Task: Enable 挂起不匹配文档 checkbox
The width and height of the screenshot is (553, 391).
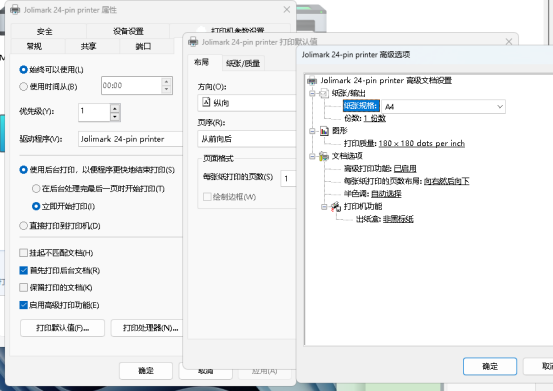Action: click(x=23, y=253)
